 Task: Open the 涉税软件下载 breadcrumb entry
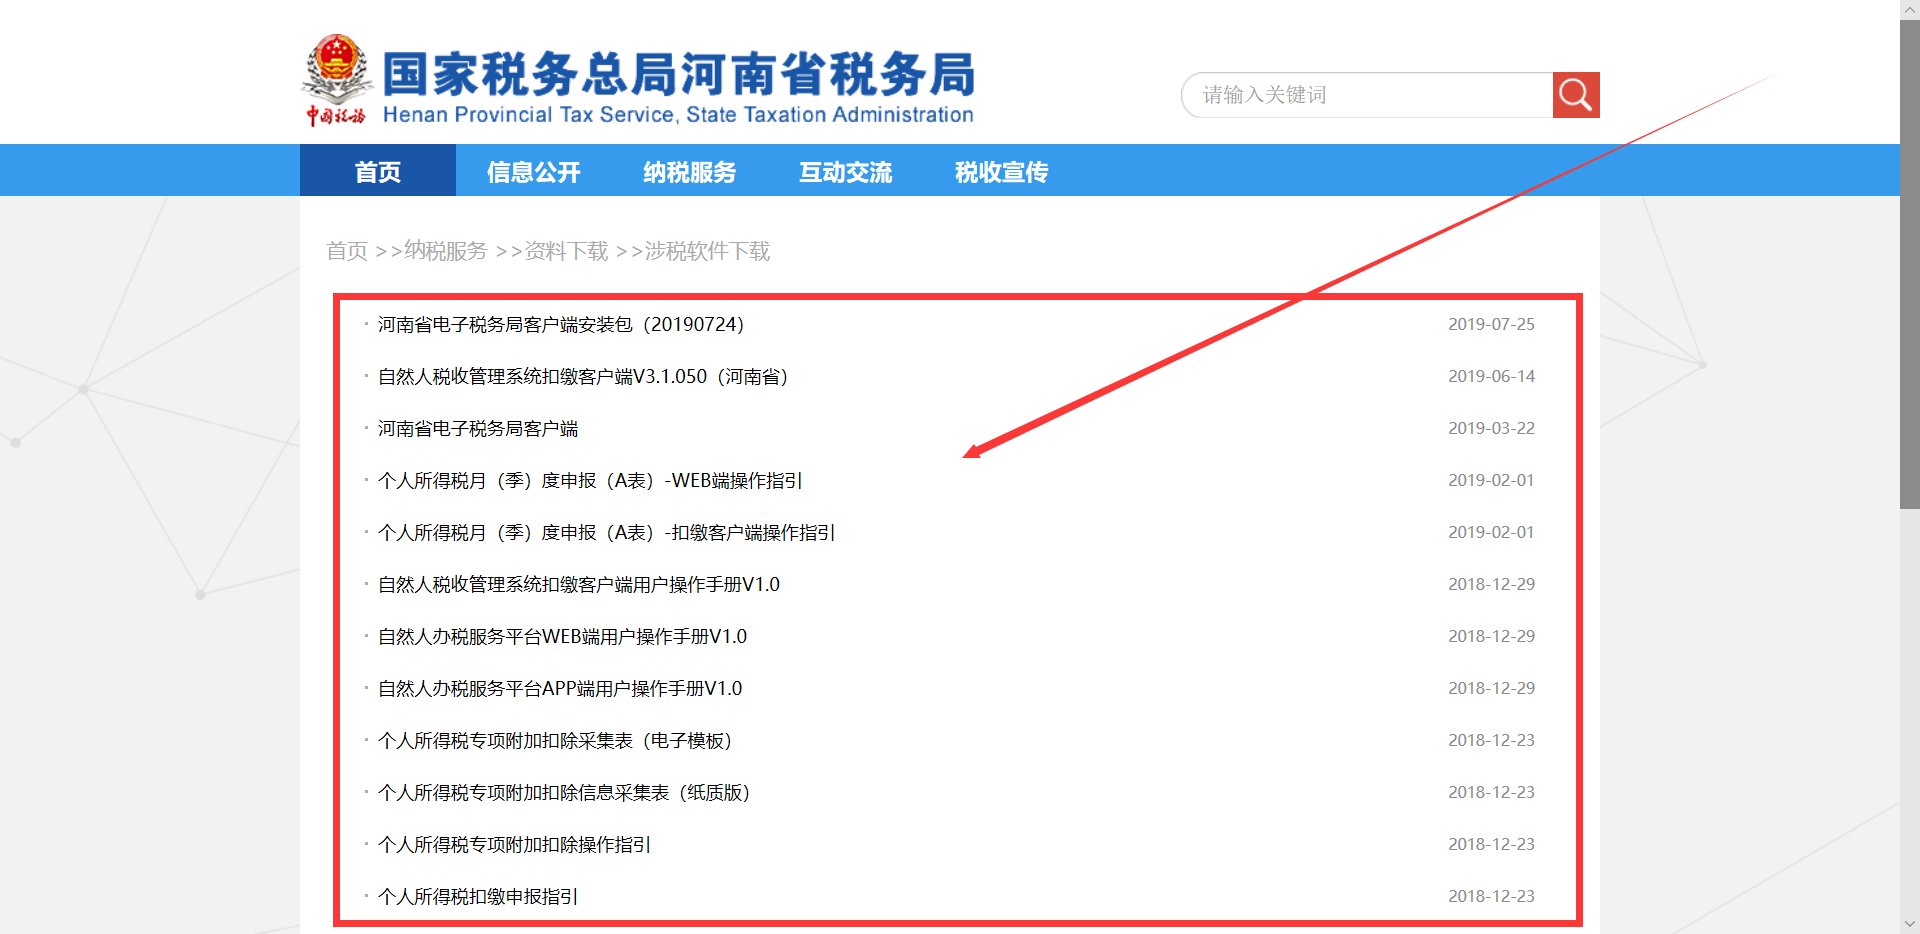coord(705,251)
